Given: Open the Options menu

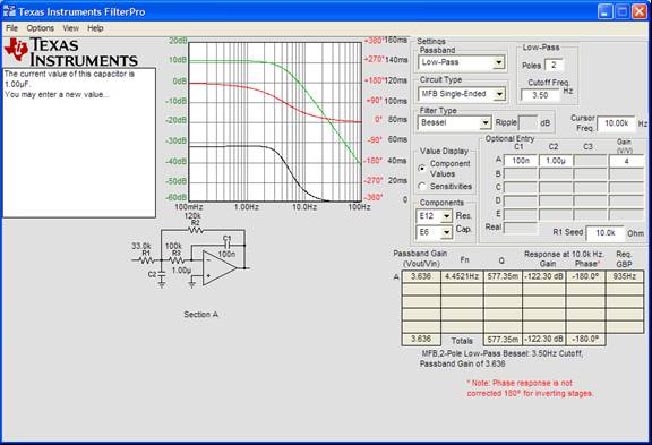Looking at the screenshot, I should (40, 28).
